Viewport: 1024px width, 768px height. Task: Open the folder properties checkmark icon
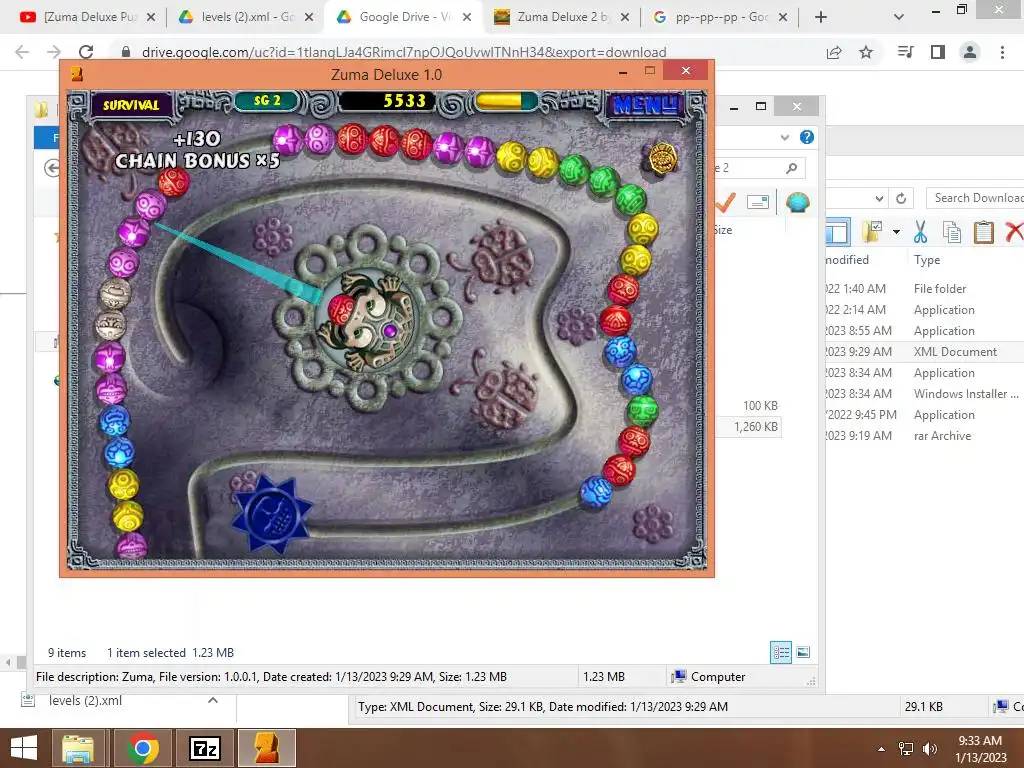tap(872, 231)
